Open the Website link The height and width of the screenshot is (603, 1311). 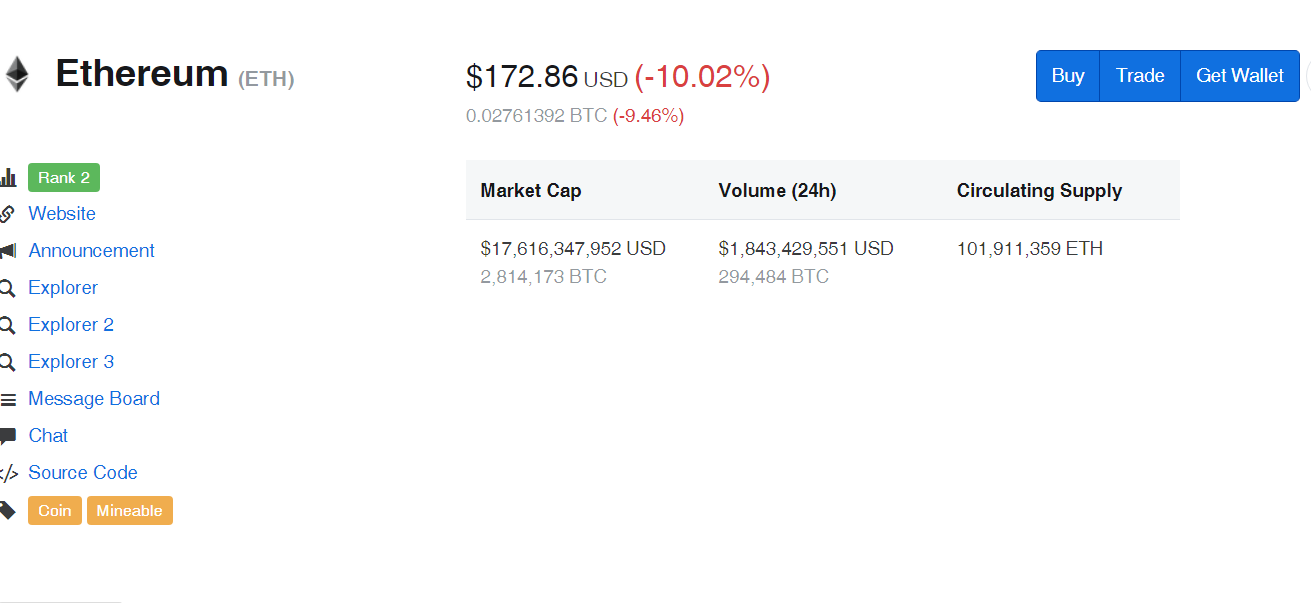point(62,214)
